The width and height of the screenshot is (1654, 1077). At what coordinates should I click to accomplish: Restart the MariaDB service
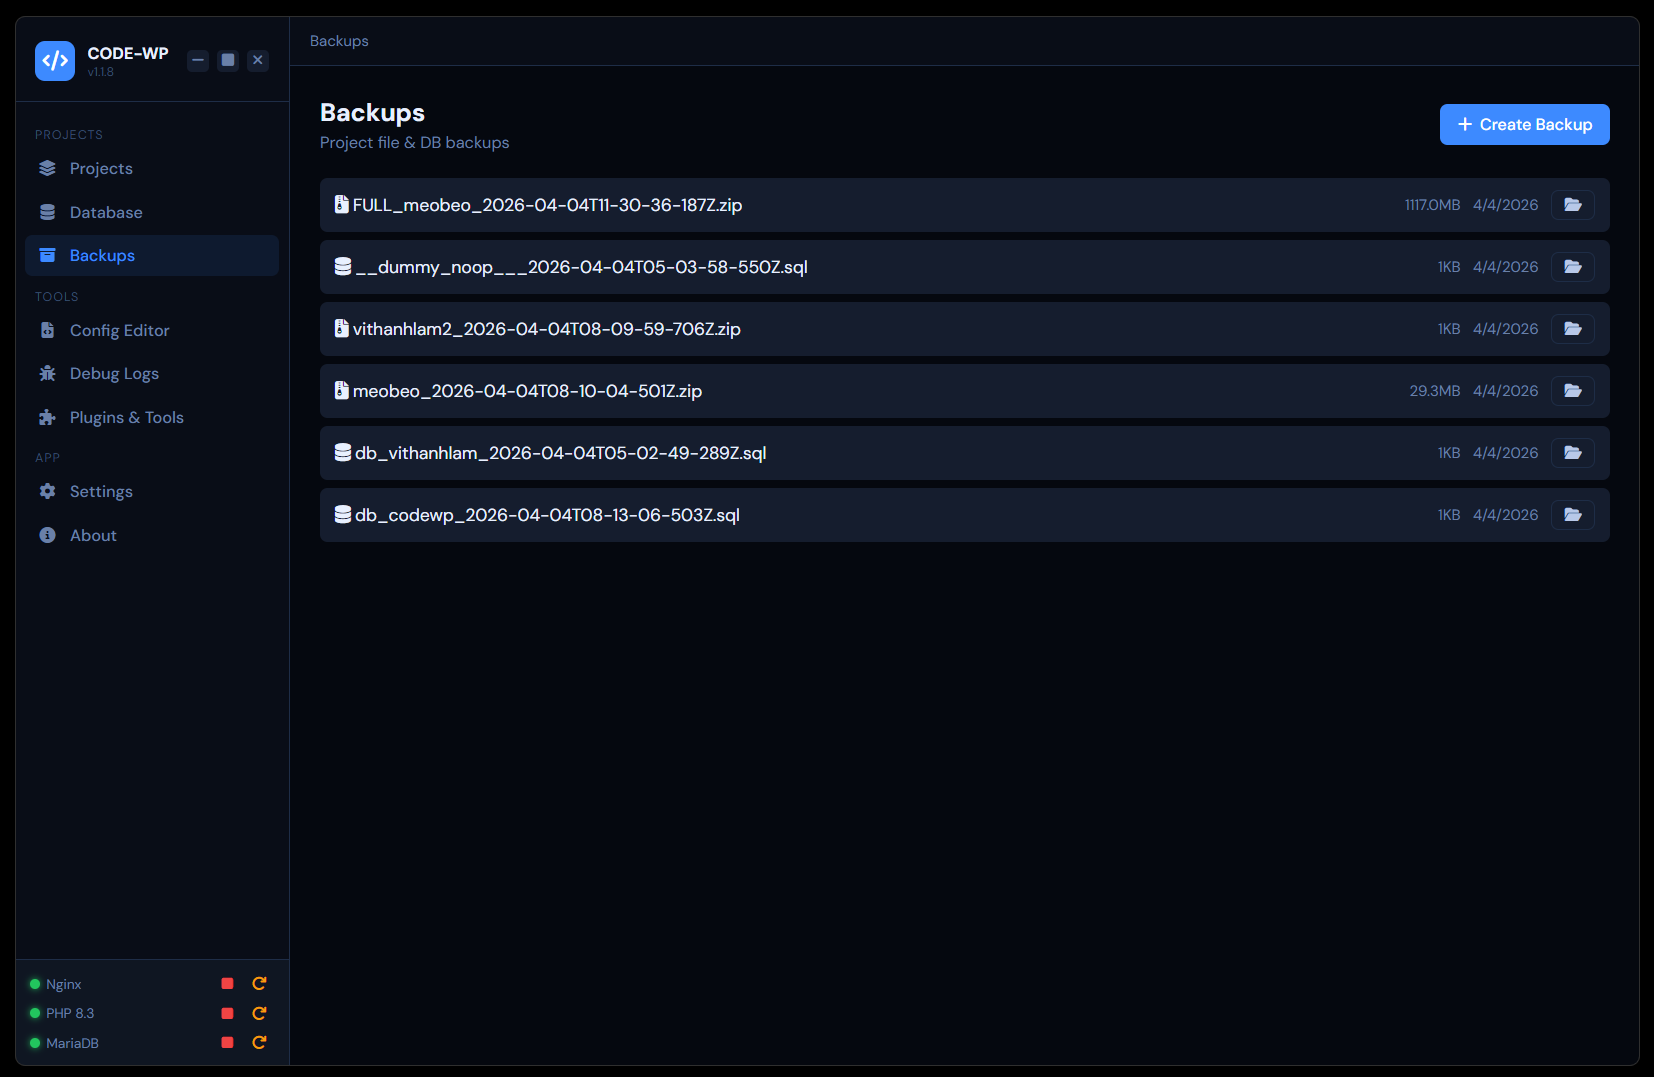pyautogui.click(x=259, y=1043)
